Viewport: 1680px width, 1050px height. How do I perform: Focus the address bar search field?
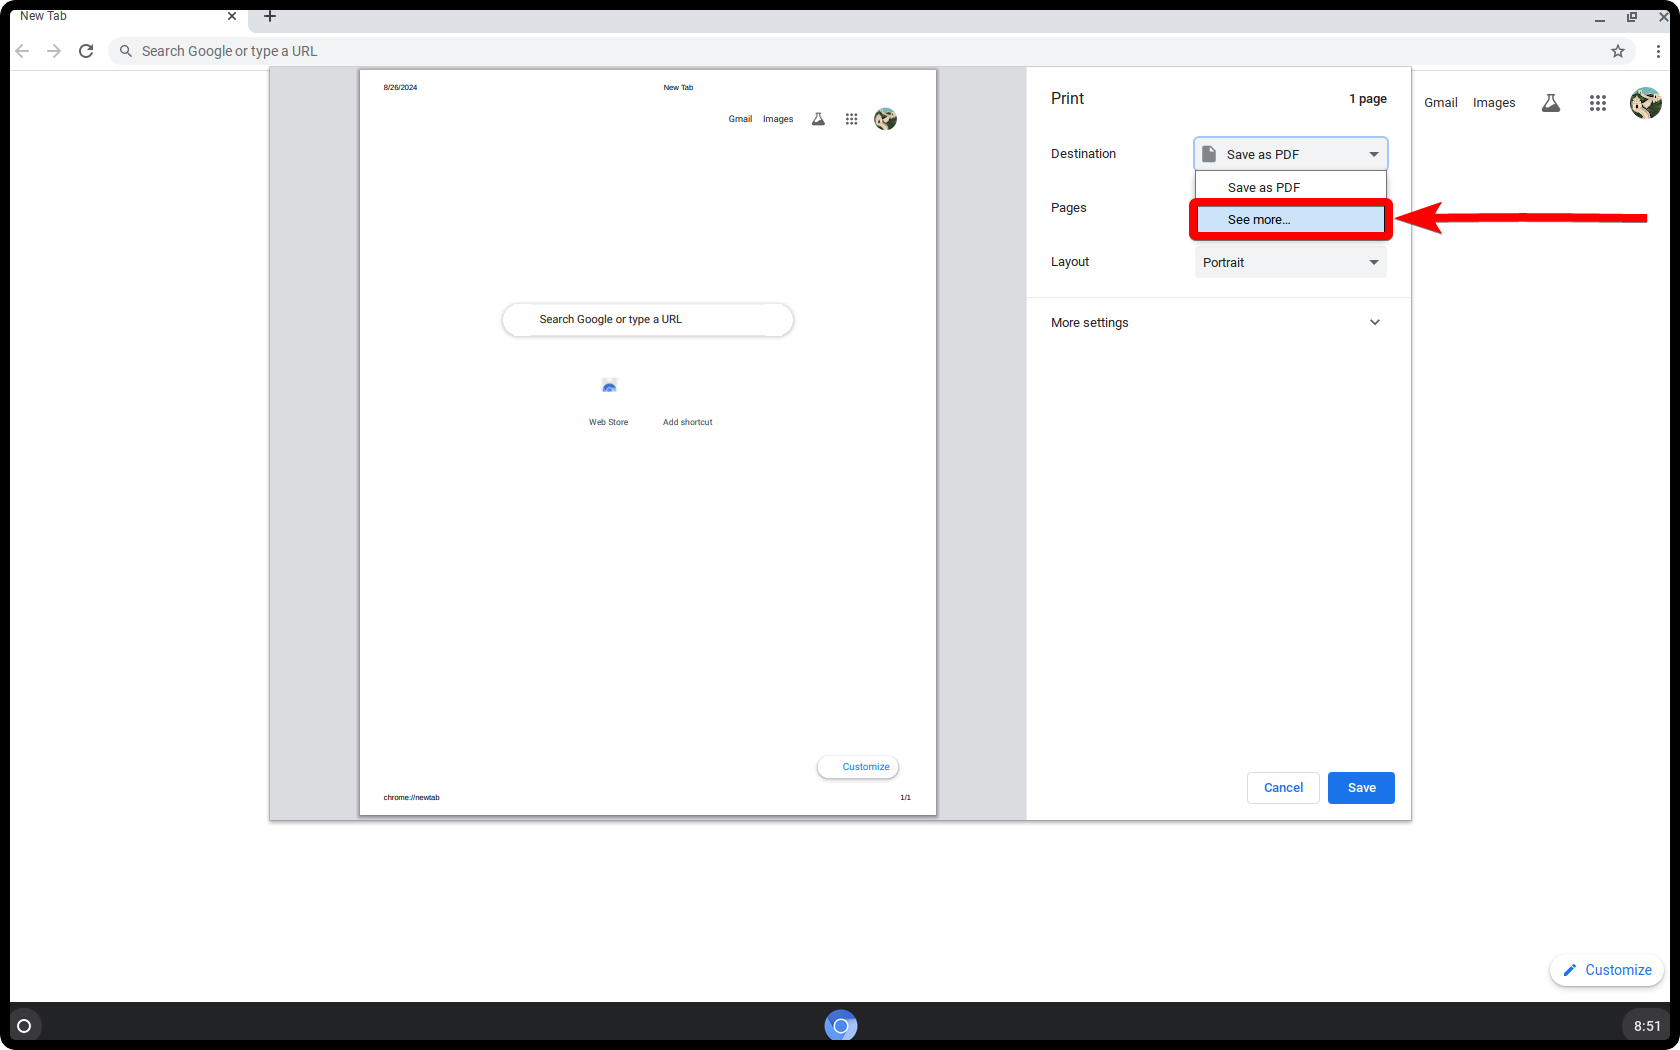click(870, 51)
